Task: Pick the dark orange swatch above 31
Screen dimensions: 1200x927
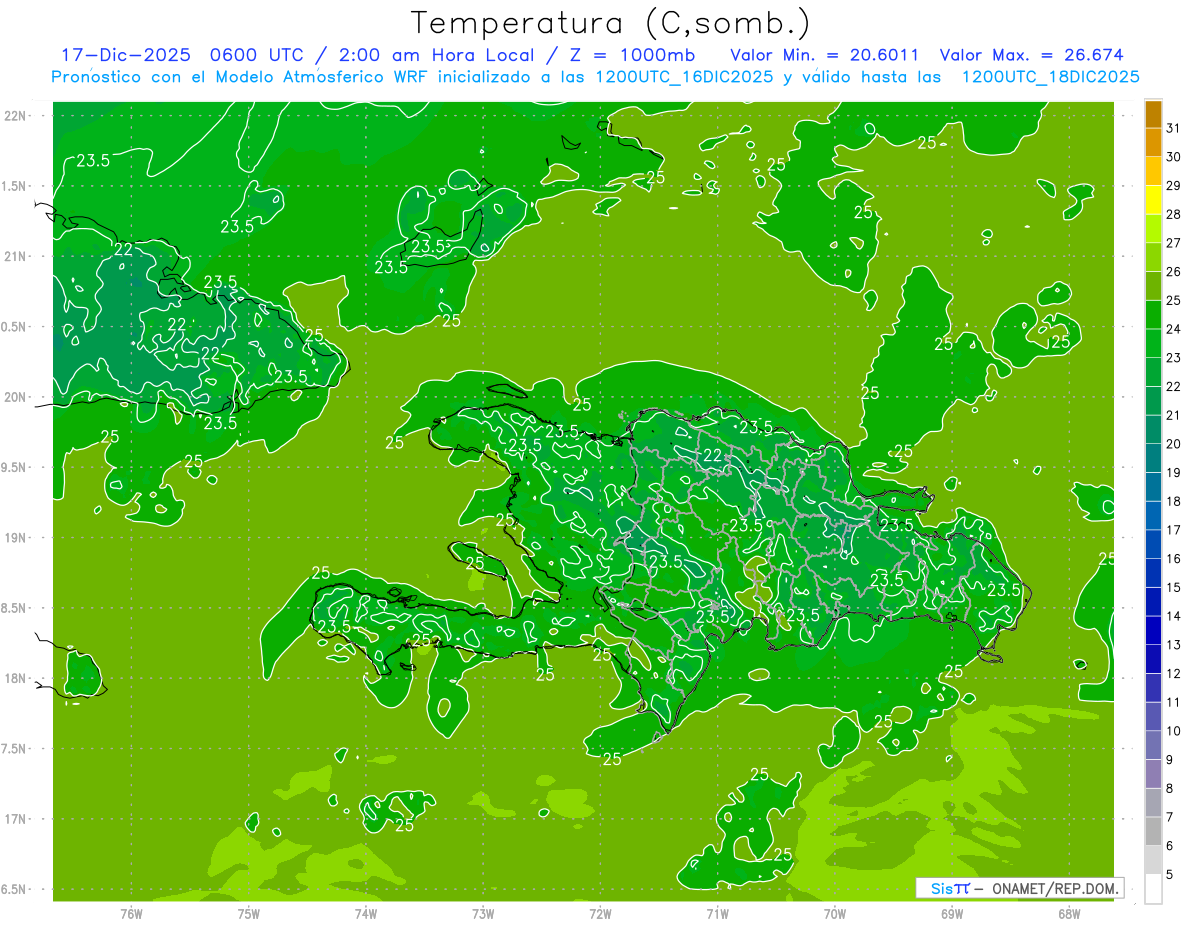Action: (x=1153, y=114)
